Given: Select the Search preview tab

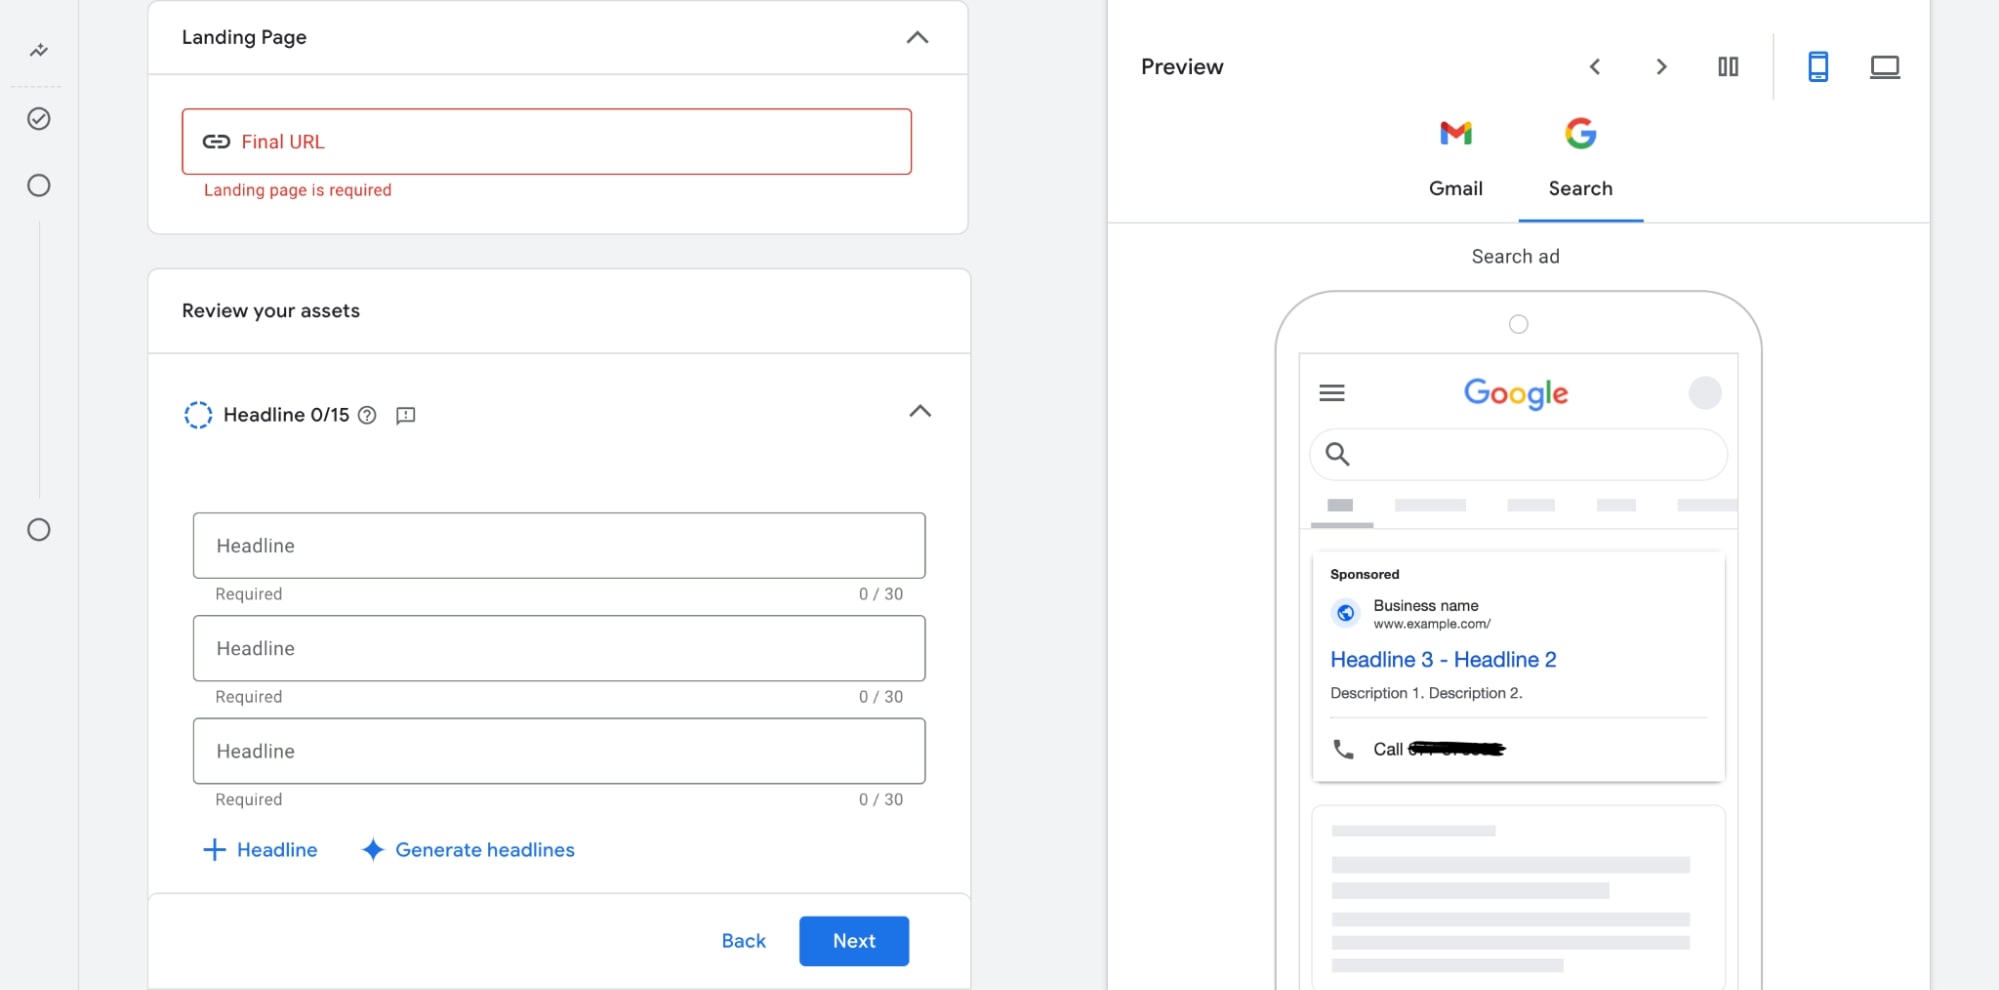Looking at the screenshot, I should 1581,160.
